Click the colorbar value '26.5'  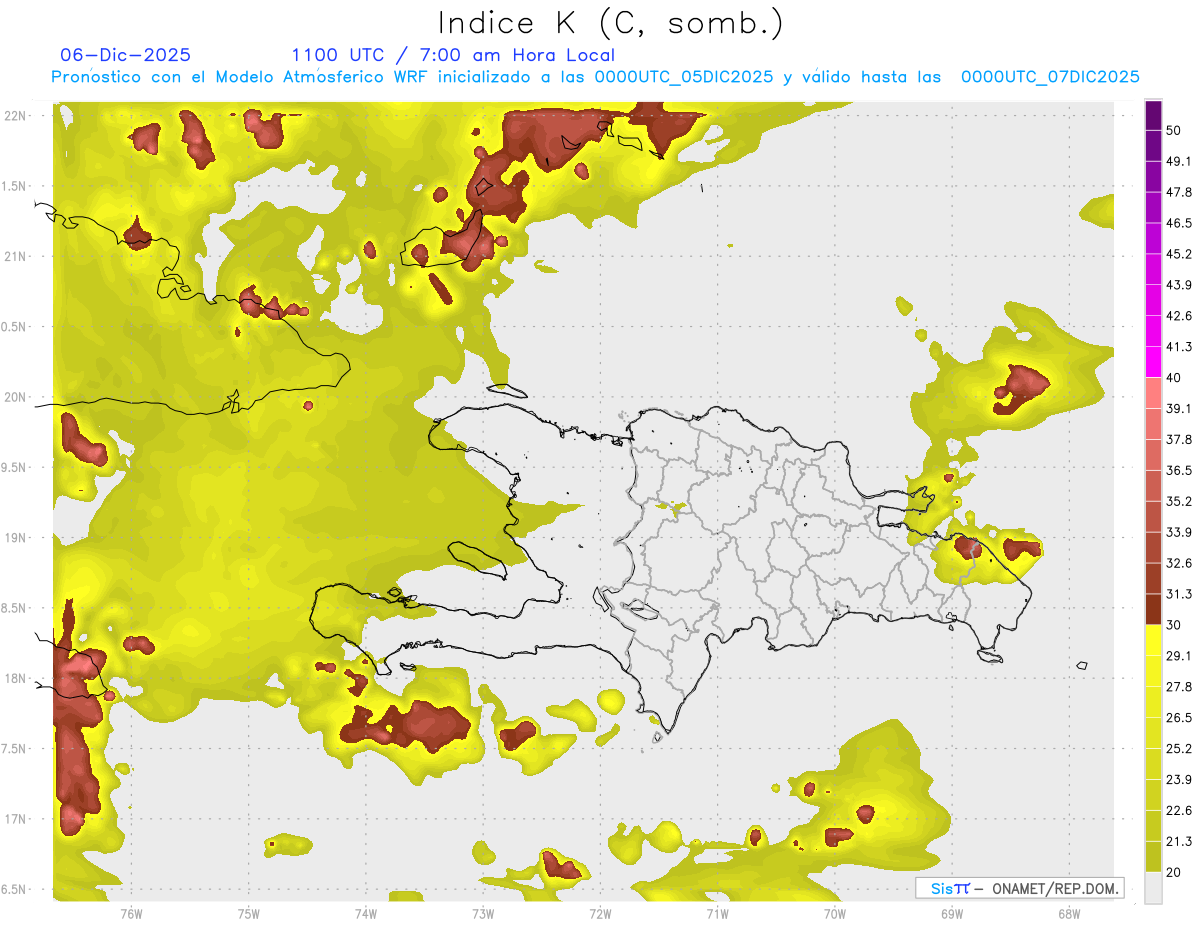click(1179, 718)
